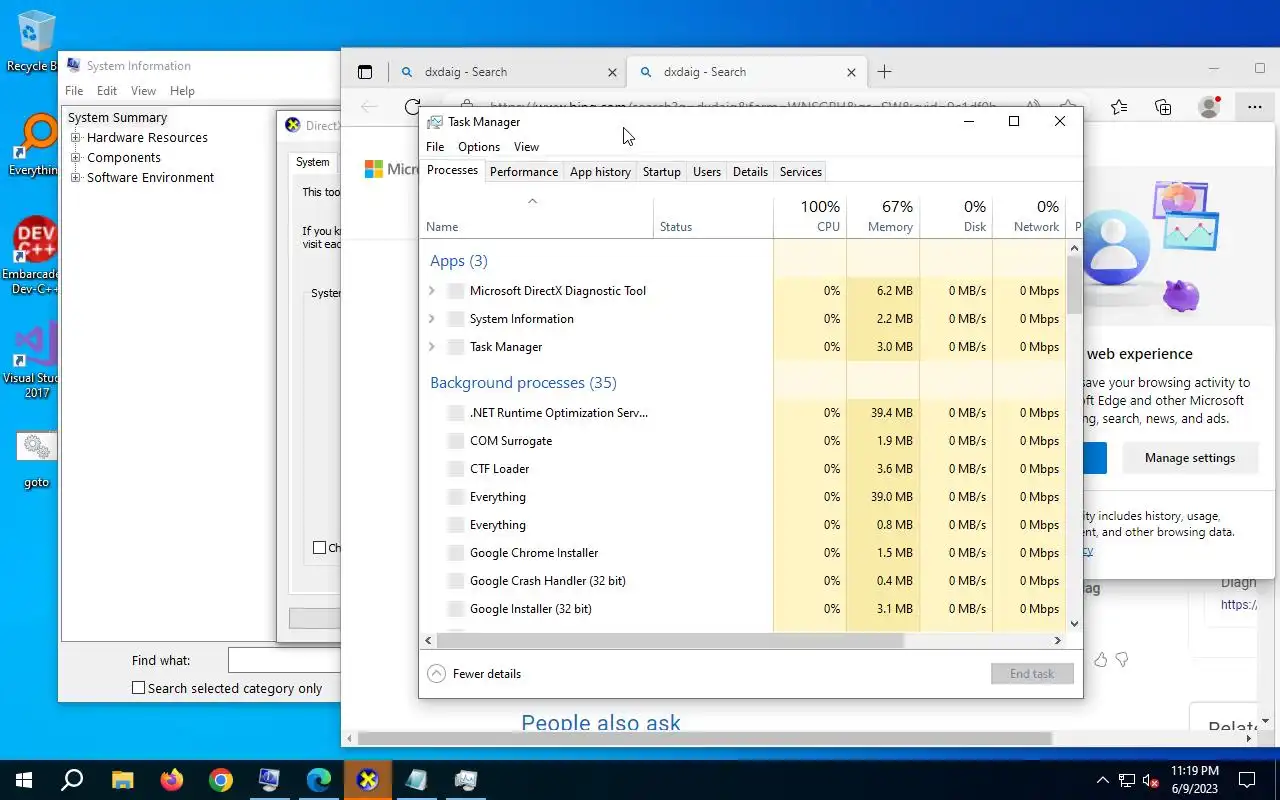The image size is (1280, 800).
Task: Expand Software Environment tree node
Action: tap(76, 178)
